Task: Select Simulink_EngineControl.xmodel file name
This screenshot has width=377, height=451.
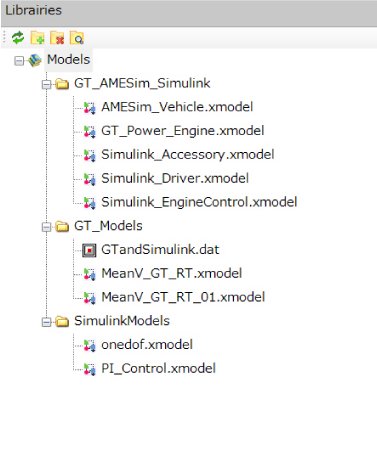Action: tap(199, 202)
